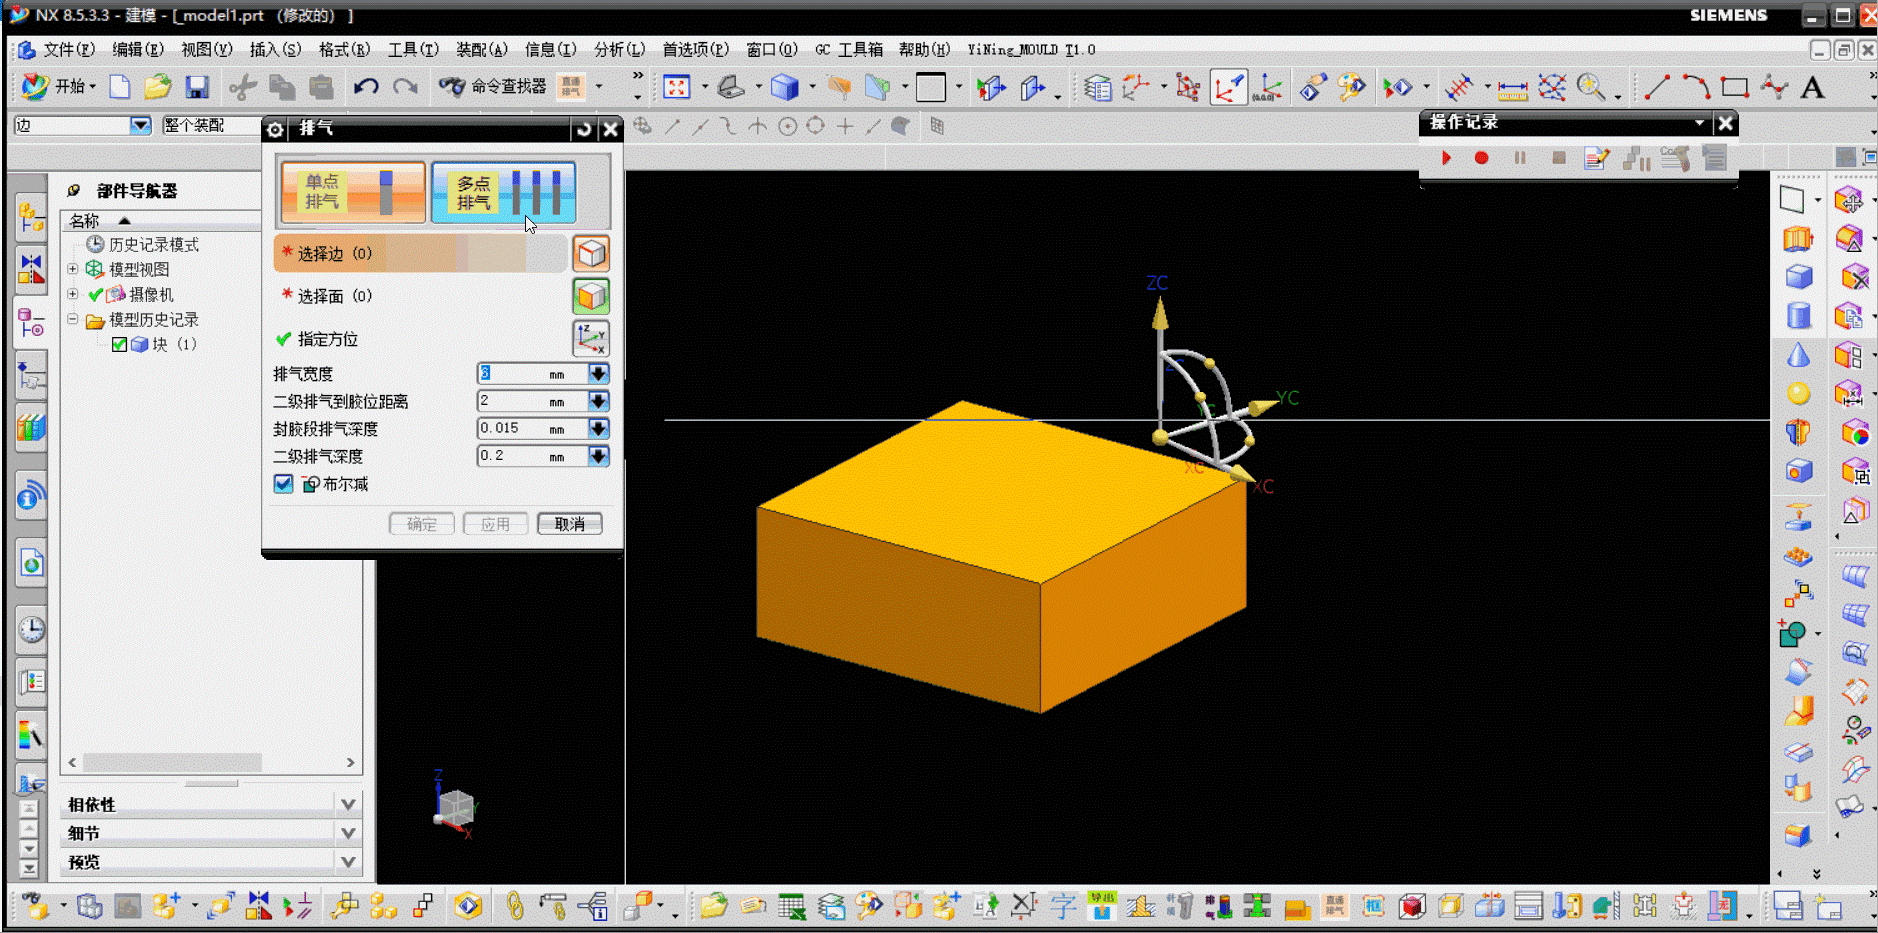Open the 0.015 sealing depth dropdown arrow

click(x=598, y=428)
